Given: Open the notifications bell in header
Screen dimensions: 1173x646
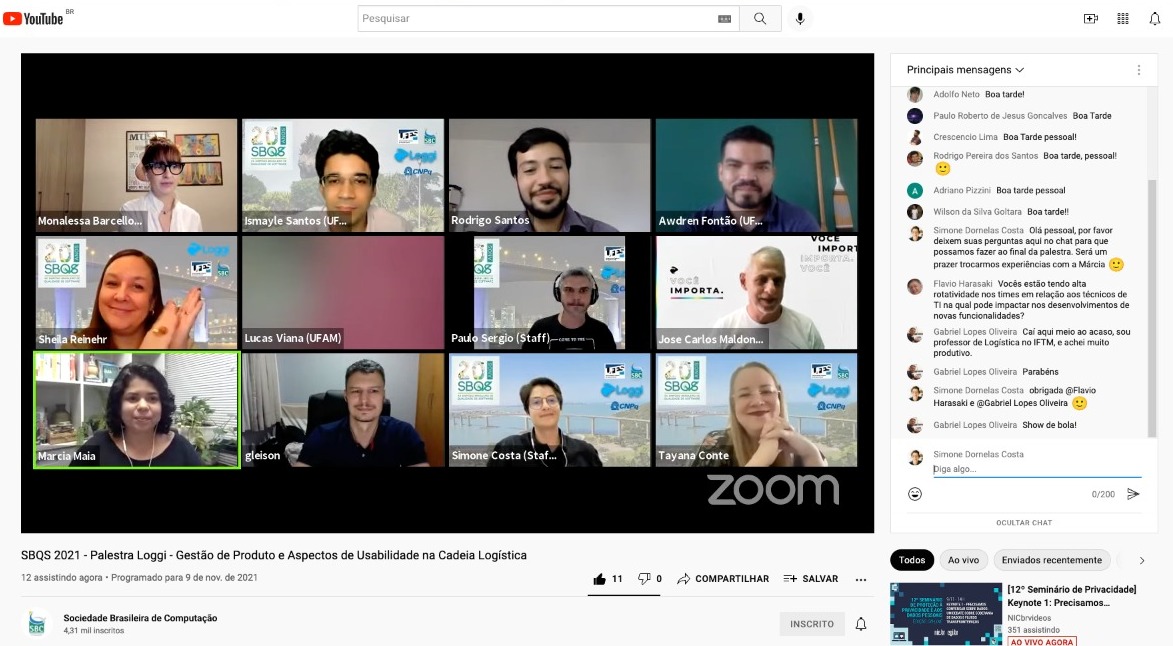Looking at the screenshot, I should [x=1154, y=19].
